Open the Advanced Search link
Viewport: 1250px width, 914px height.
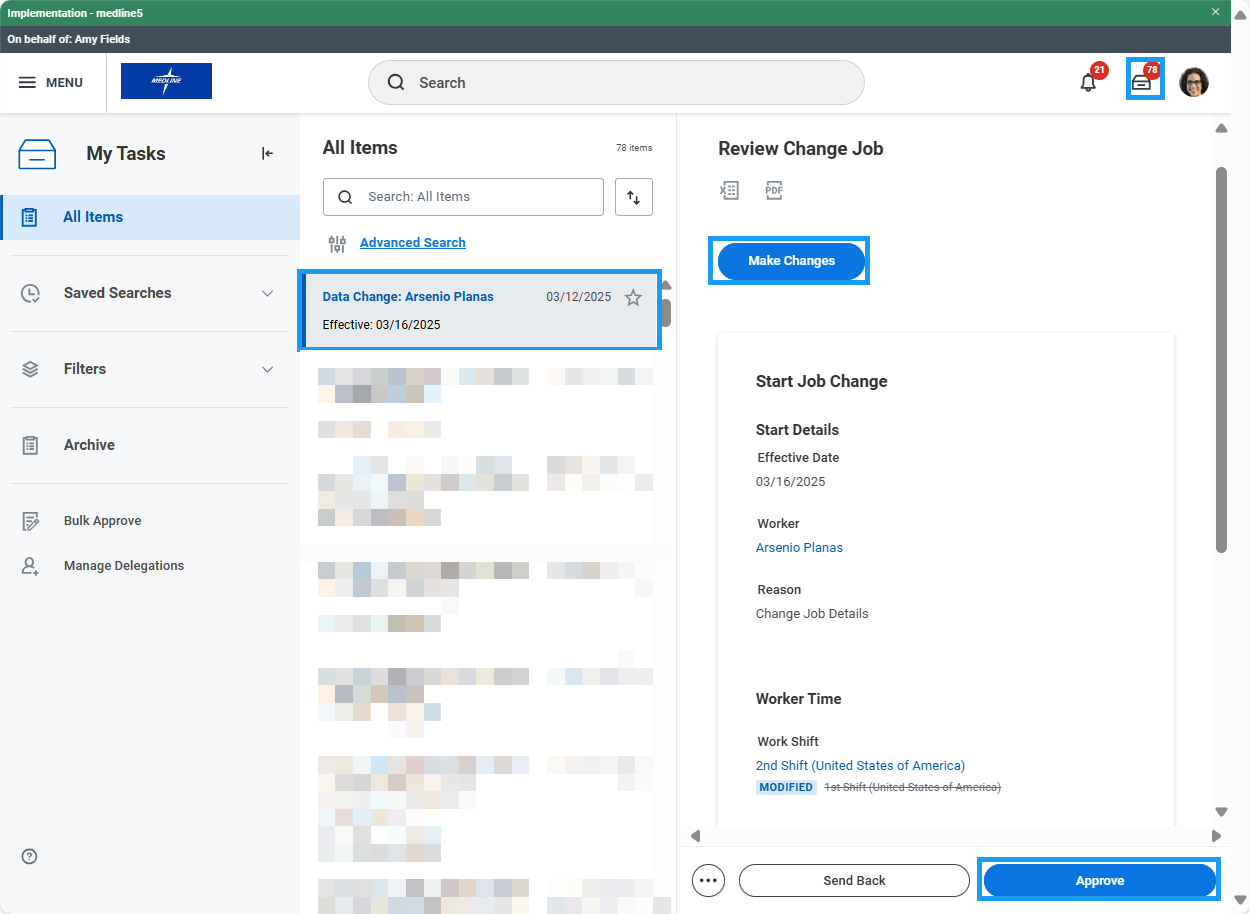tap(412, 242)
